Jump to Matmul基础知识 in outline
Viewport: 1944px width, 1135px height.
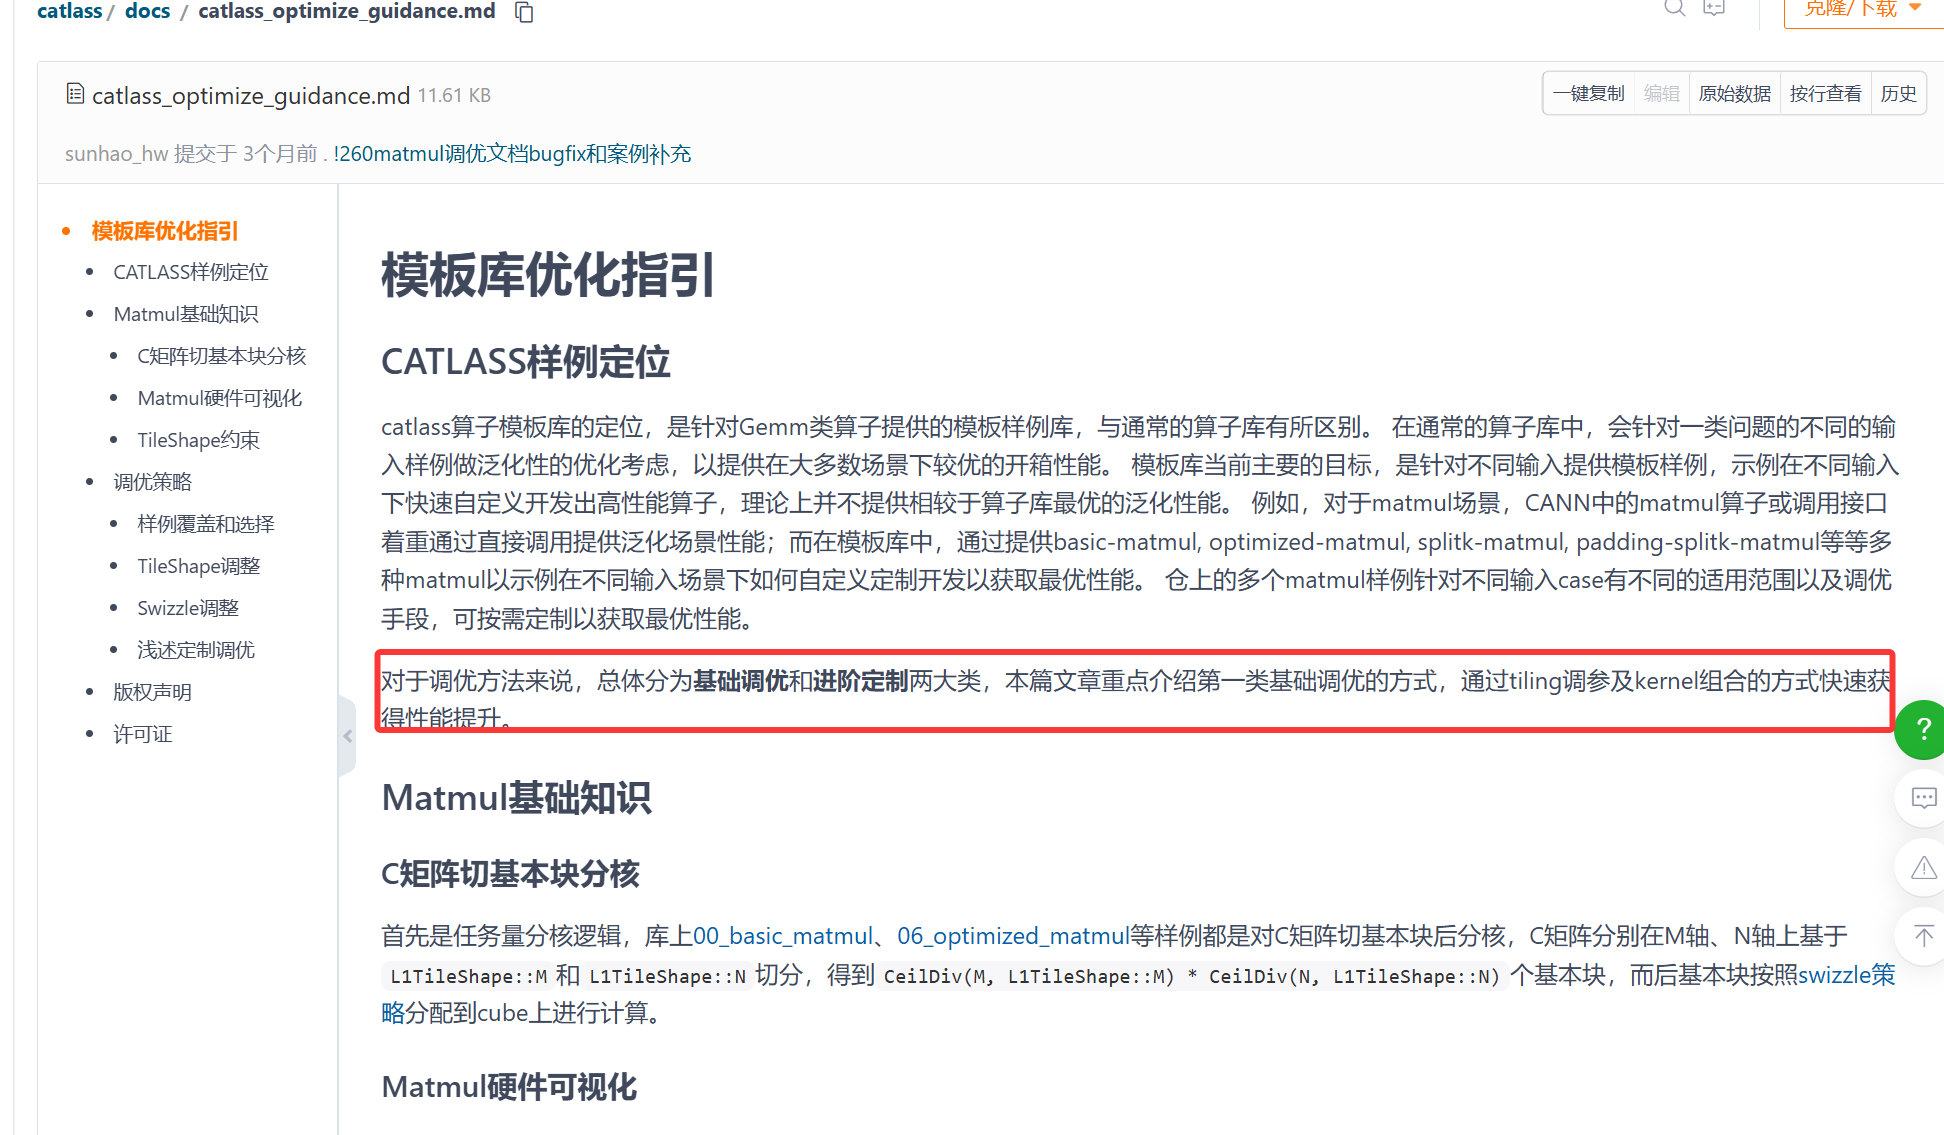pos(186,314)
